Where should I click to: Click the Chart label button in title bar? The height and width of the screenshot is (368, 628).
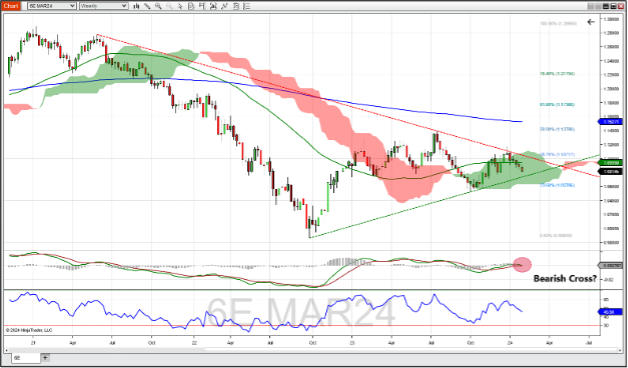11,6
